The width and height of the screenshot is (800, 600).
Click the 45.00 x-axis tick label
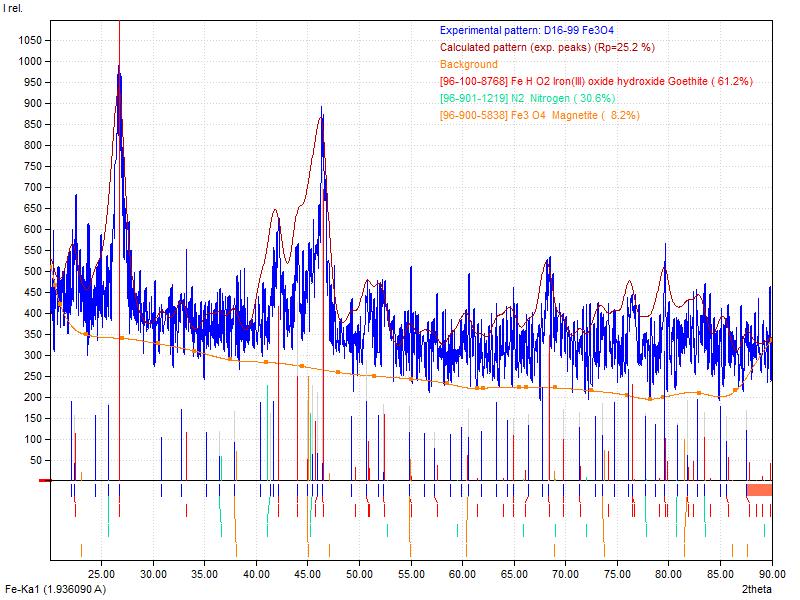click(308, 574)
